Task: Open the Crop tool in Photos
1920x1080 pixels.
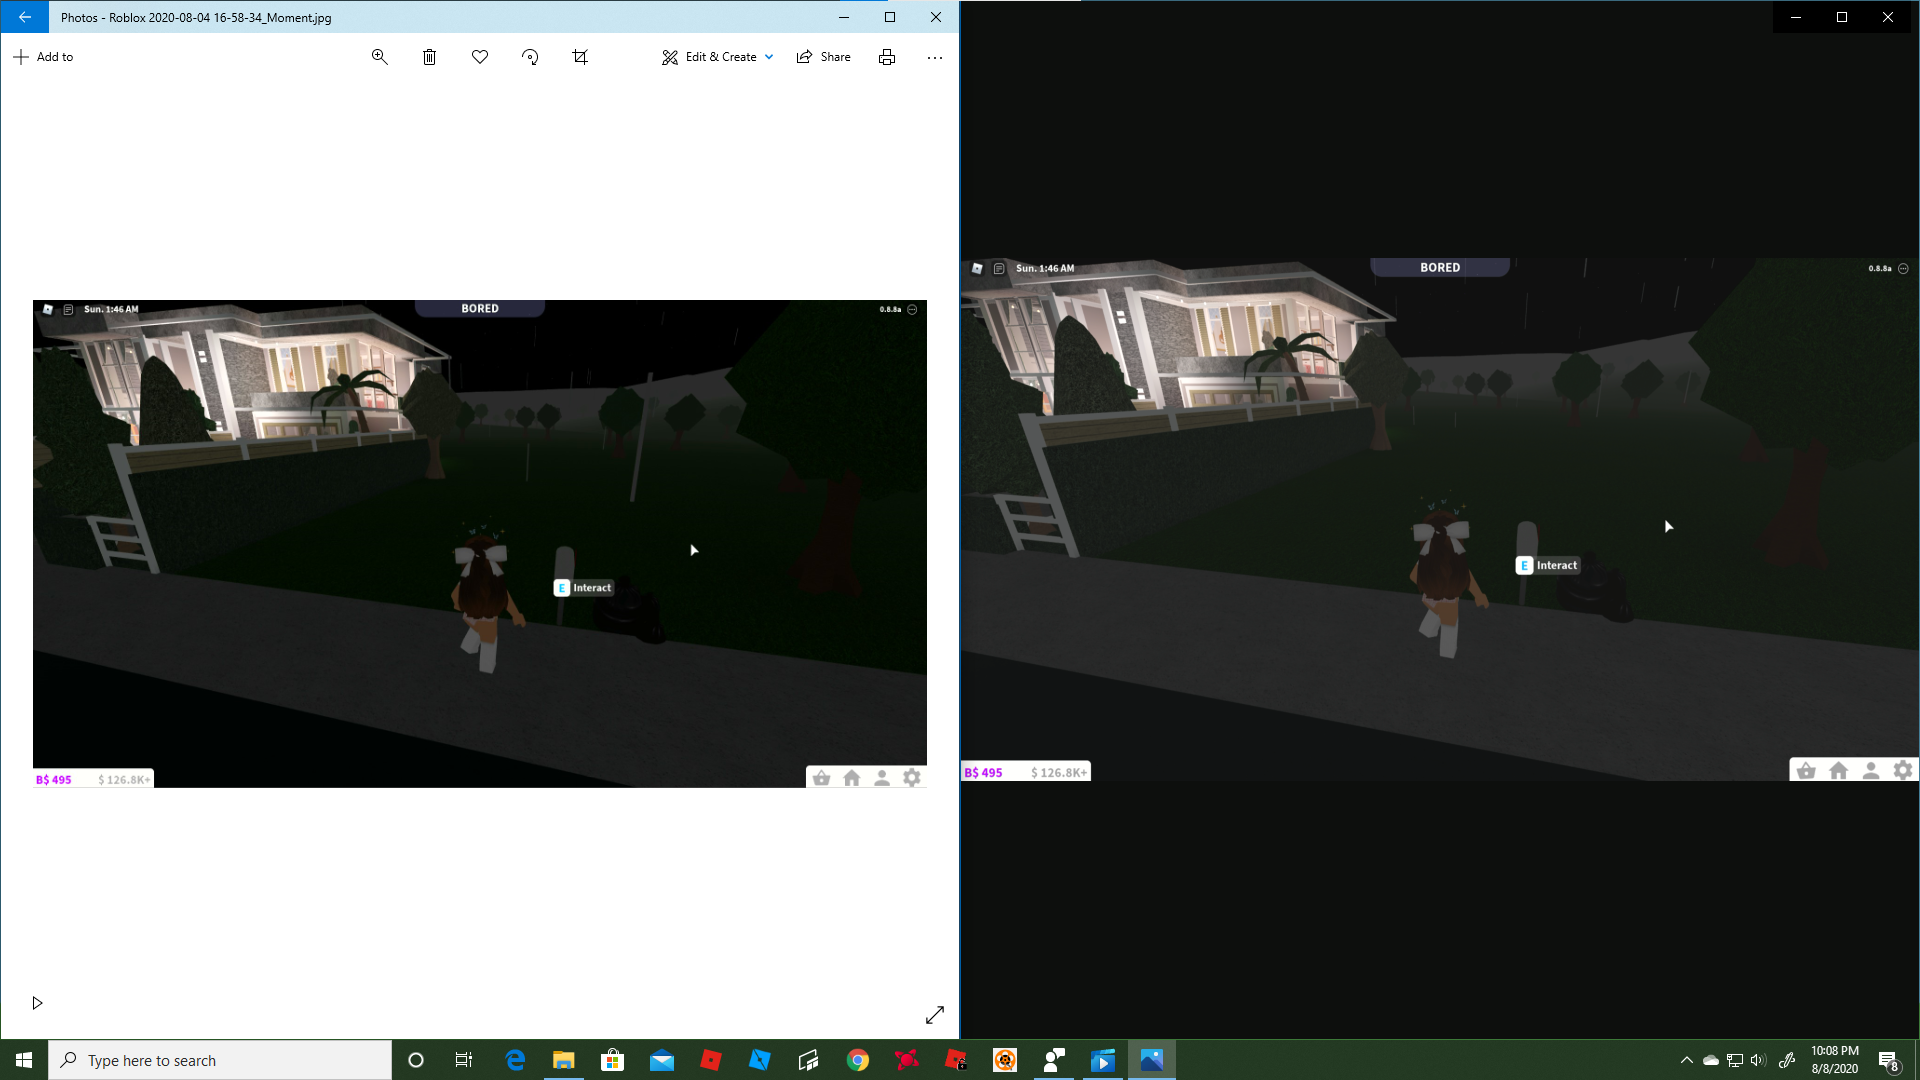Action: [580, 57]
